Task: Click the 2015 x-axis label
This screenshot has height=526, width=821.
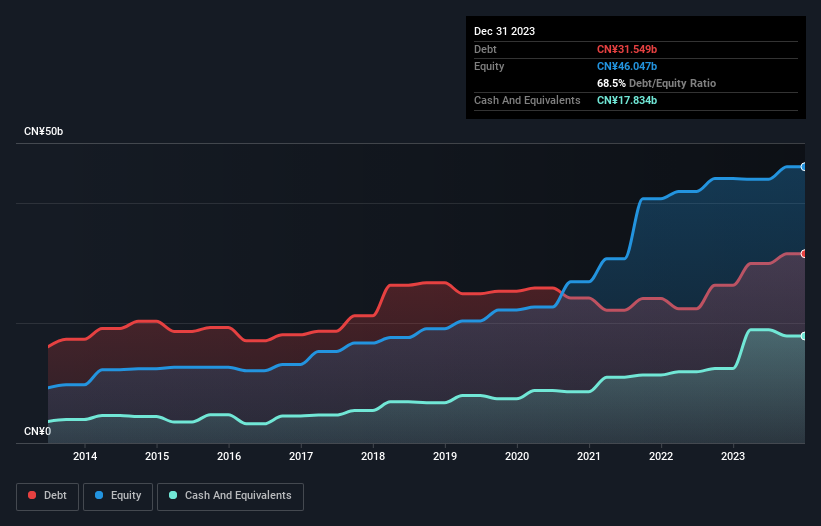Action: (157, 456)
